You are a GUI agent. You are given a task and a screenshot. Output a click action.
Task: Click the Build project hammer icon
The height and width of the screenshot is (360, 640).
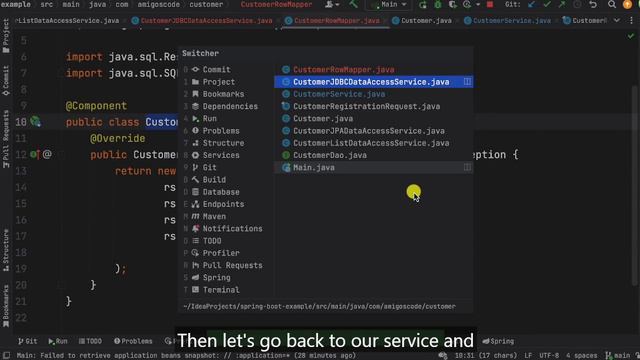(353, 4)
